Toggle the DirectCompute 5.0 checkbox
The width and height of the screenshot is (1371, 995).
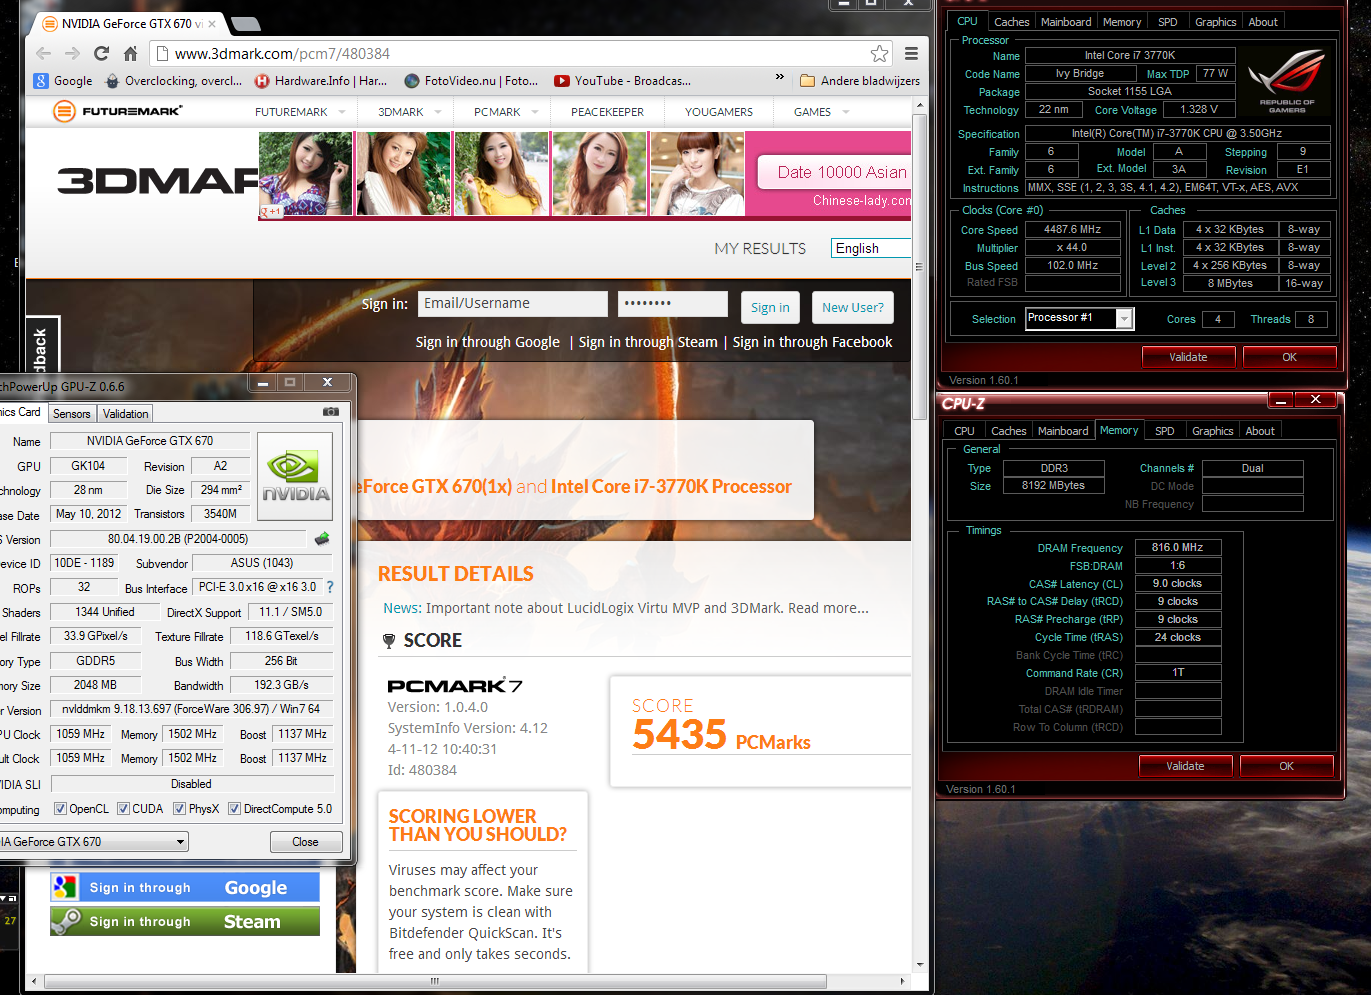coord(234,809)
